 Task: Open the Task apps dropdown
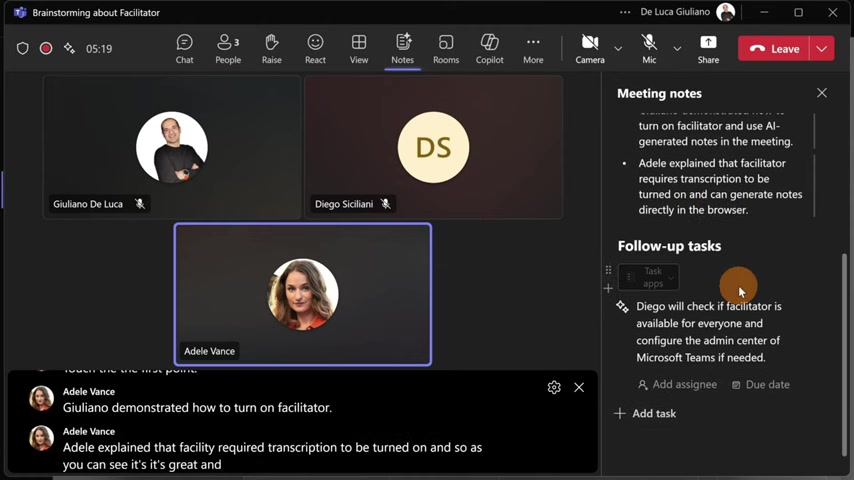pyautogui.click(x=648, y=277)
